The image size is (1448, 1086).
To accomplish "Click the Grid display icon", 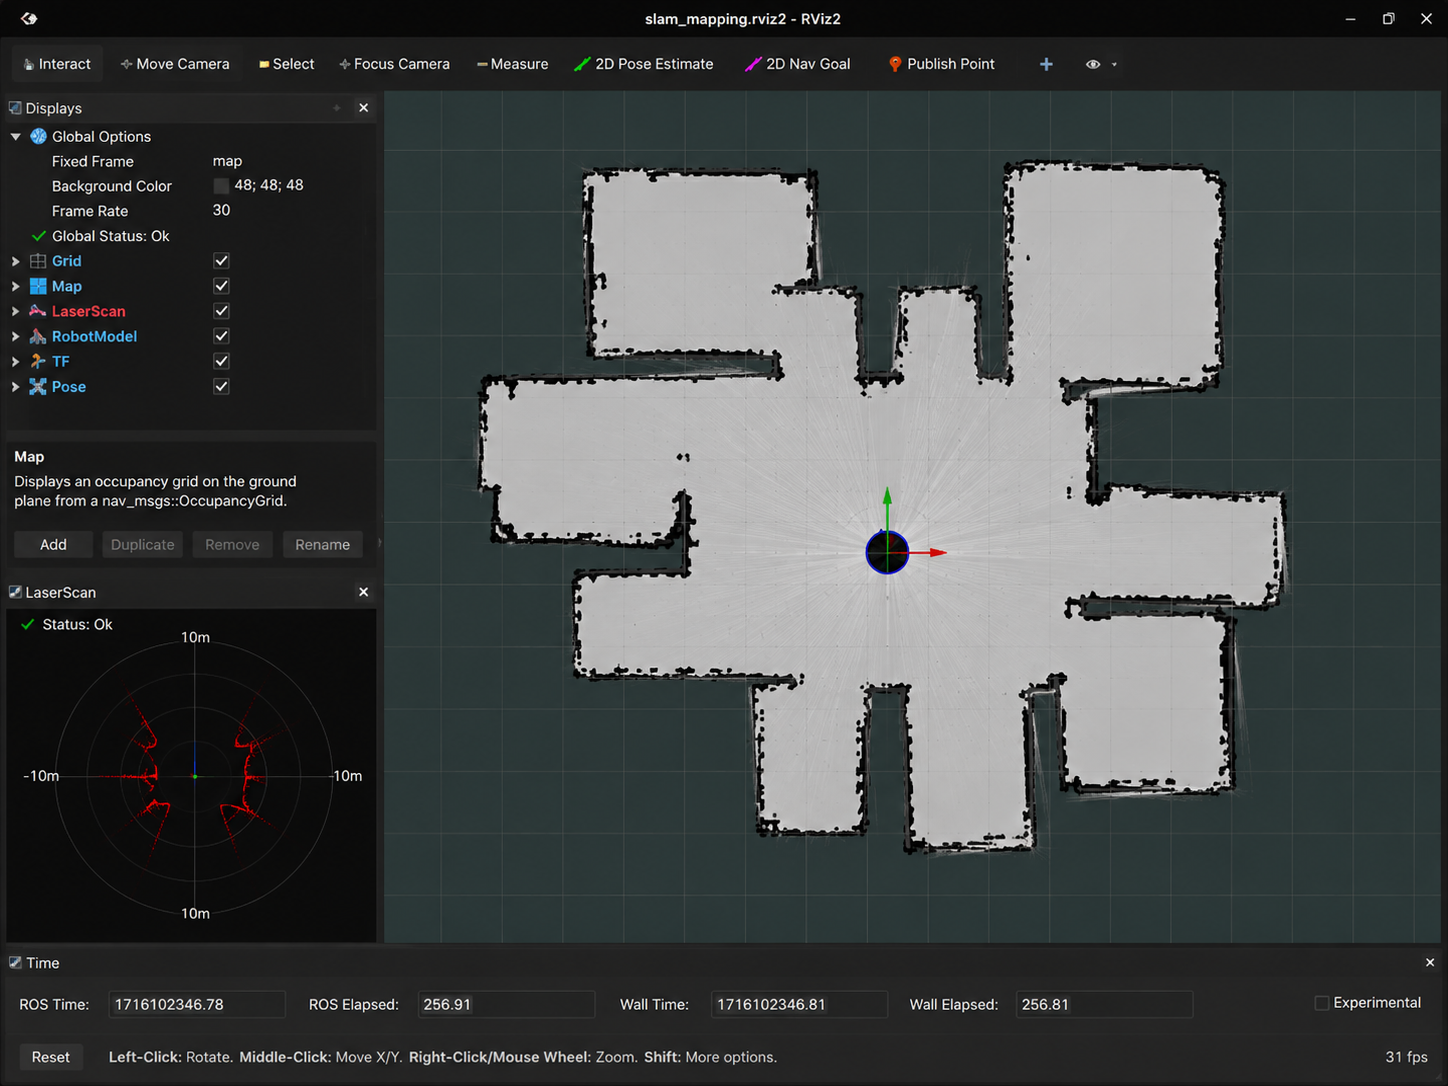I will click(38, 261).
